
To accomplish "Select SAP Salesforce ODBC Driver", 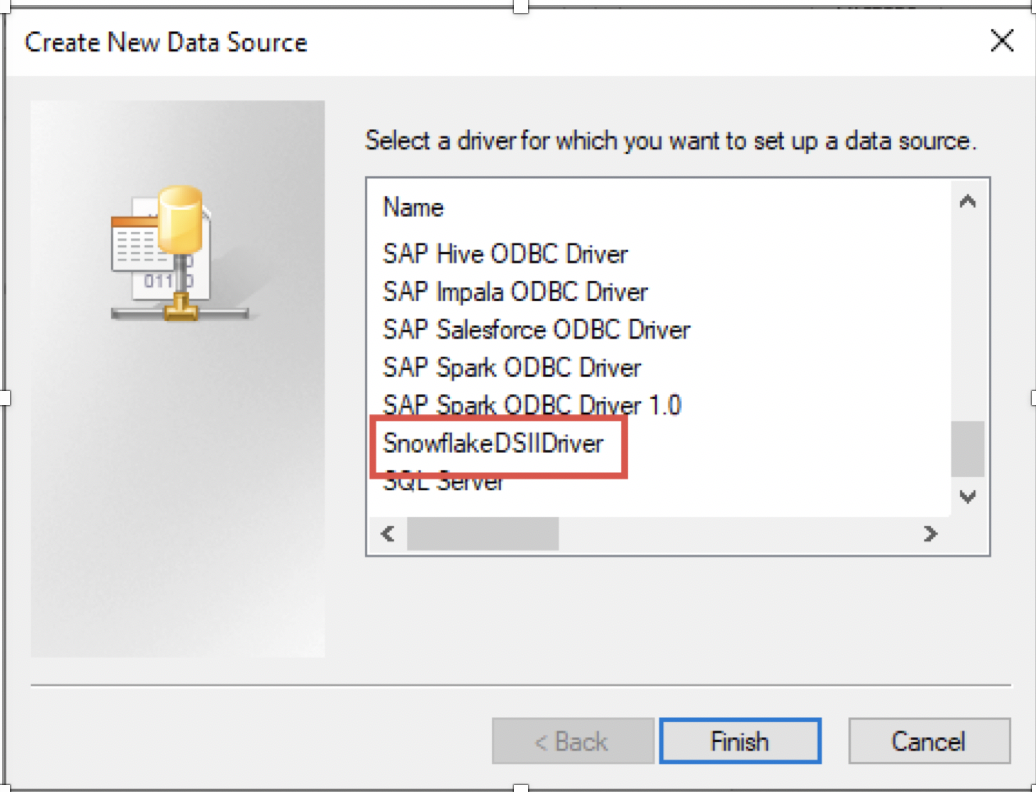I will coord(536,330).
